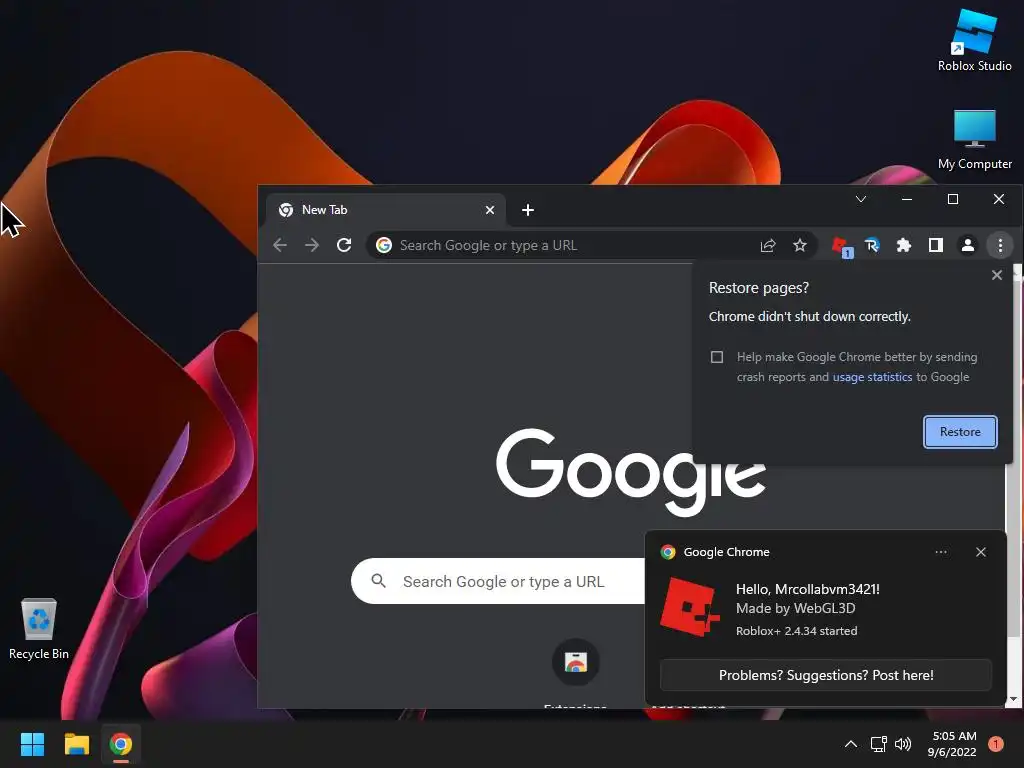Open the volume speaker tray icon
Viewport: 1024px width, 768px height.
(x=903, y=744)
